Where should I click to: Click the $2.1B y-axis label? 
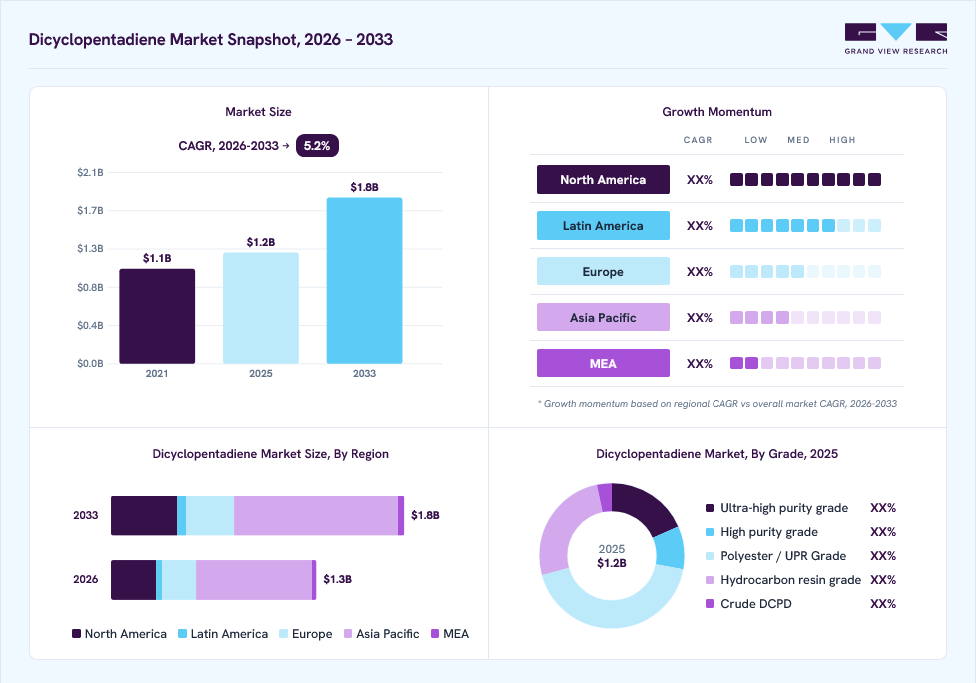coord(90,172)
